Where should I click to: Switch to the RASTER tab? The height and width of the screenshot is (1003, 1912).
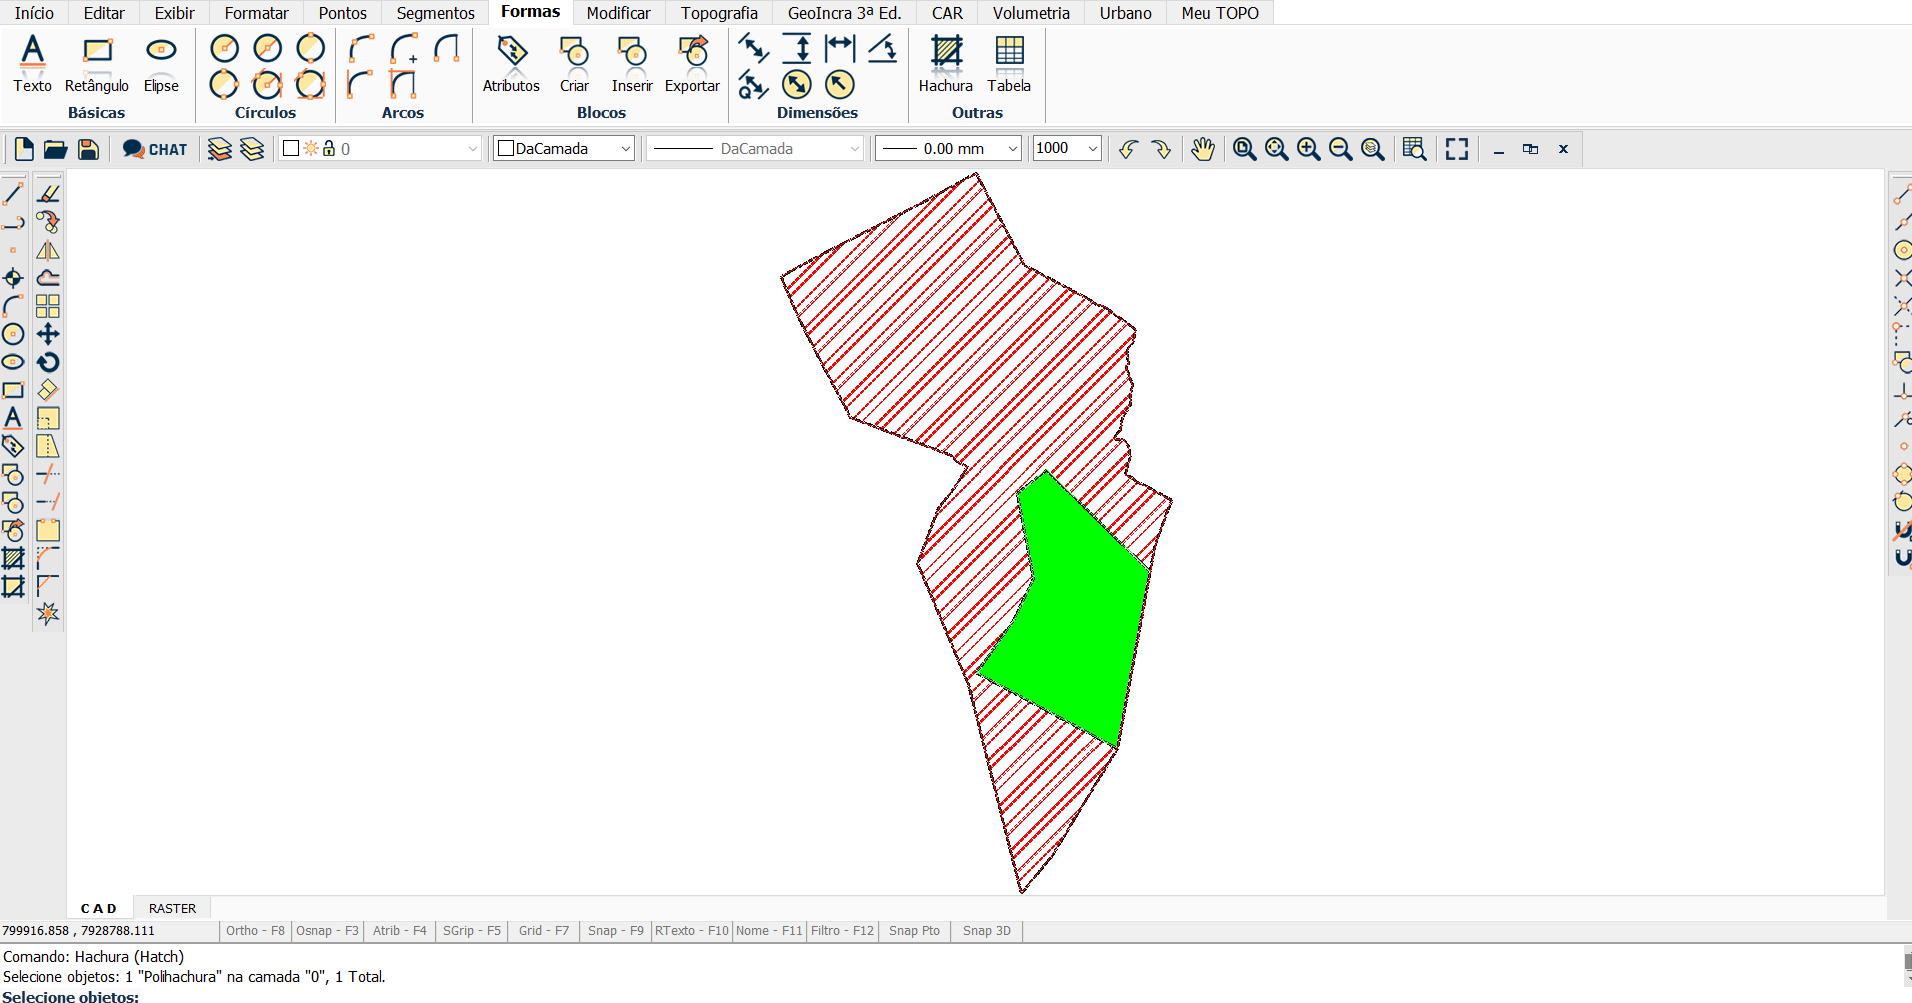pos(172,908)
